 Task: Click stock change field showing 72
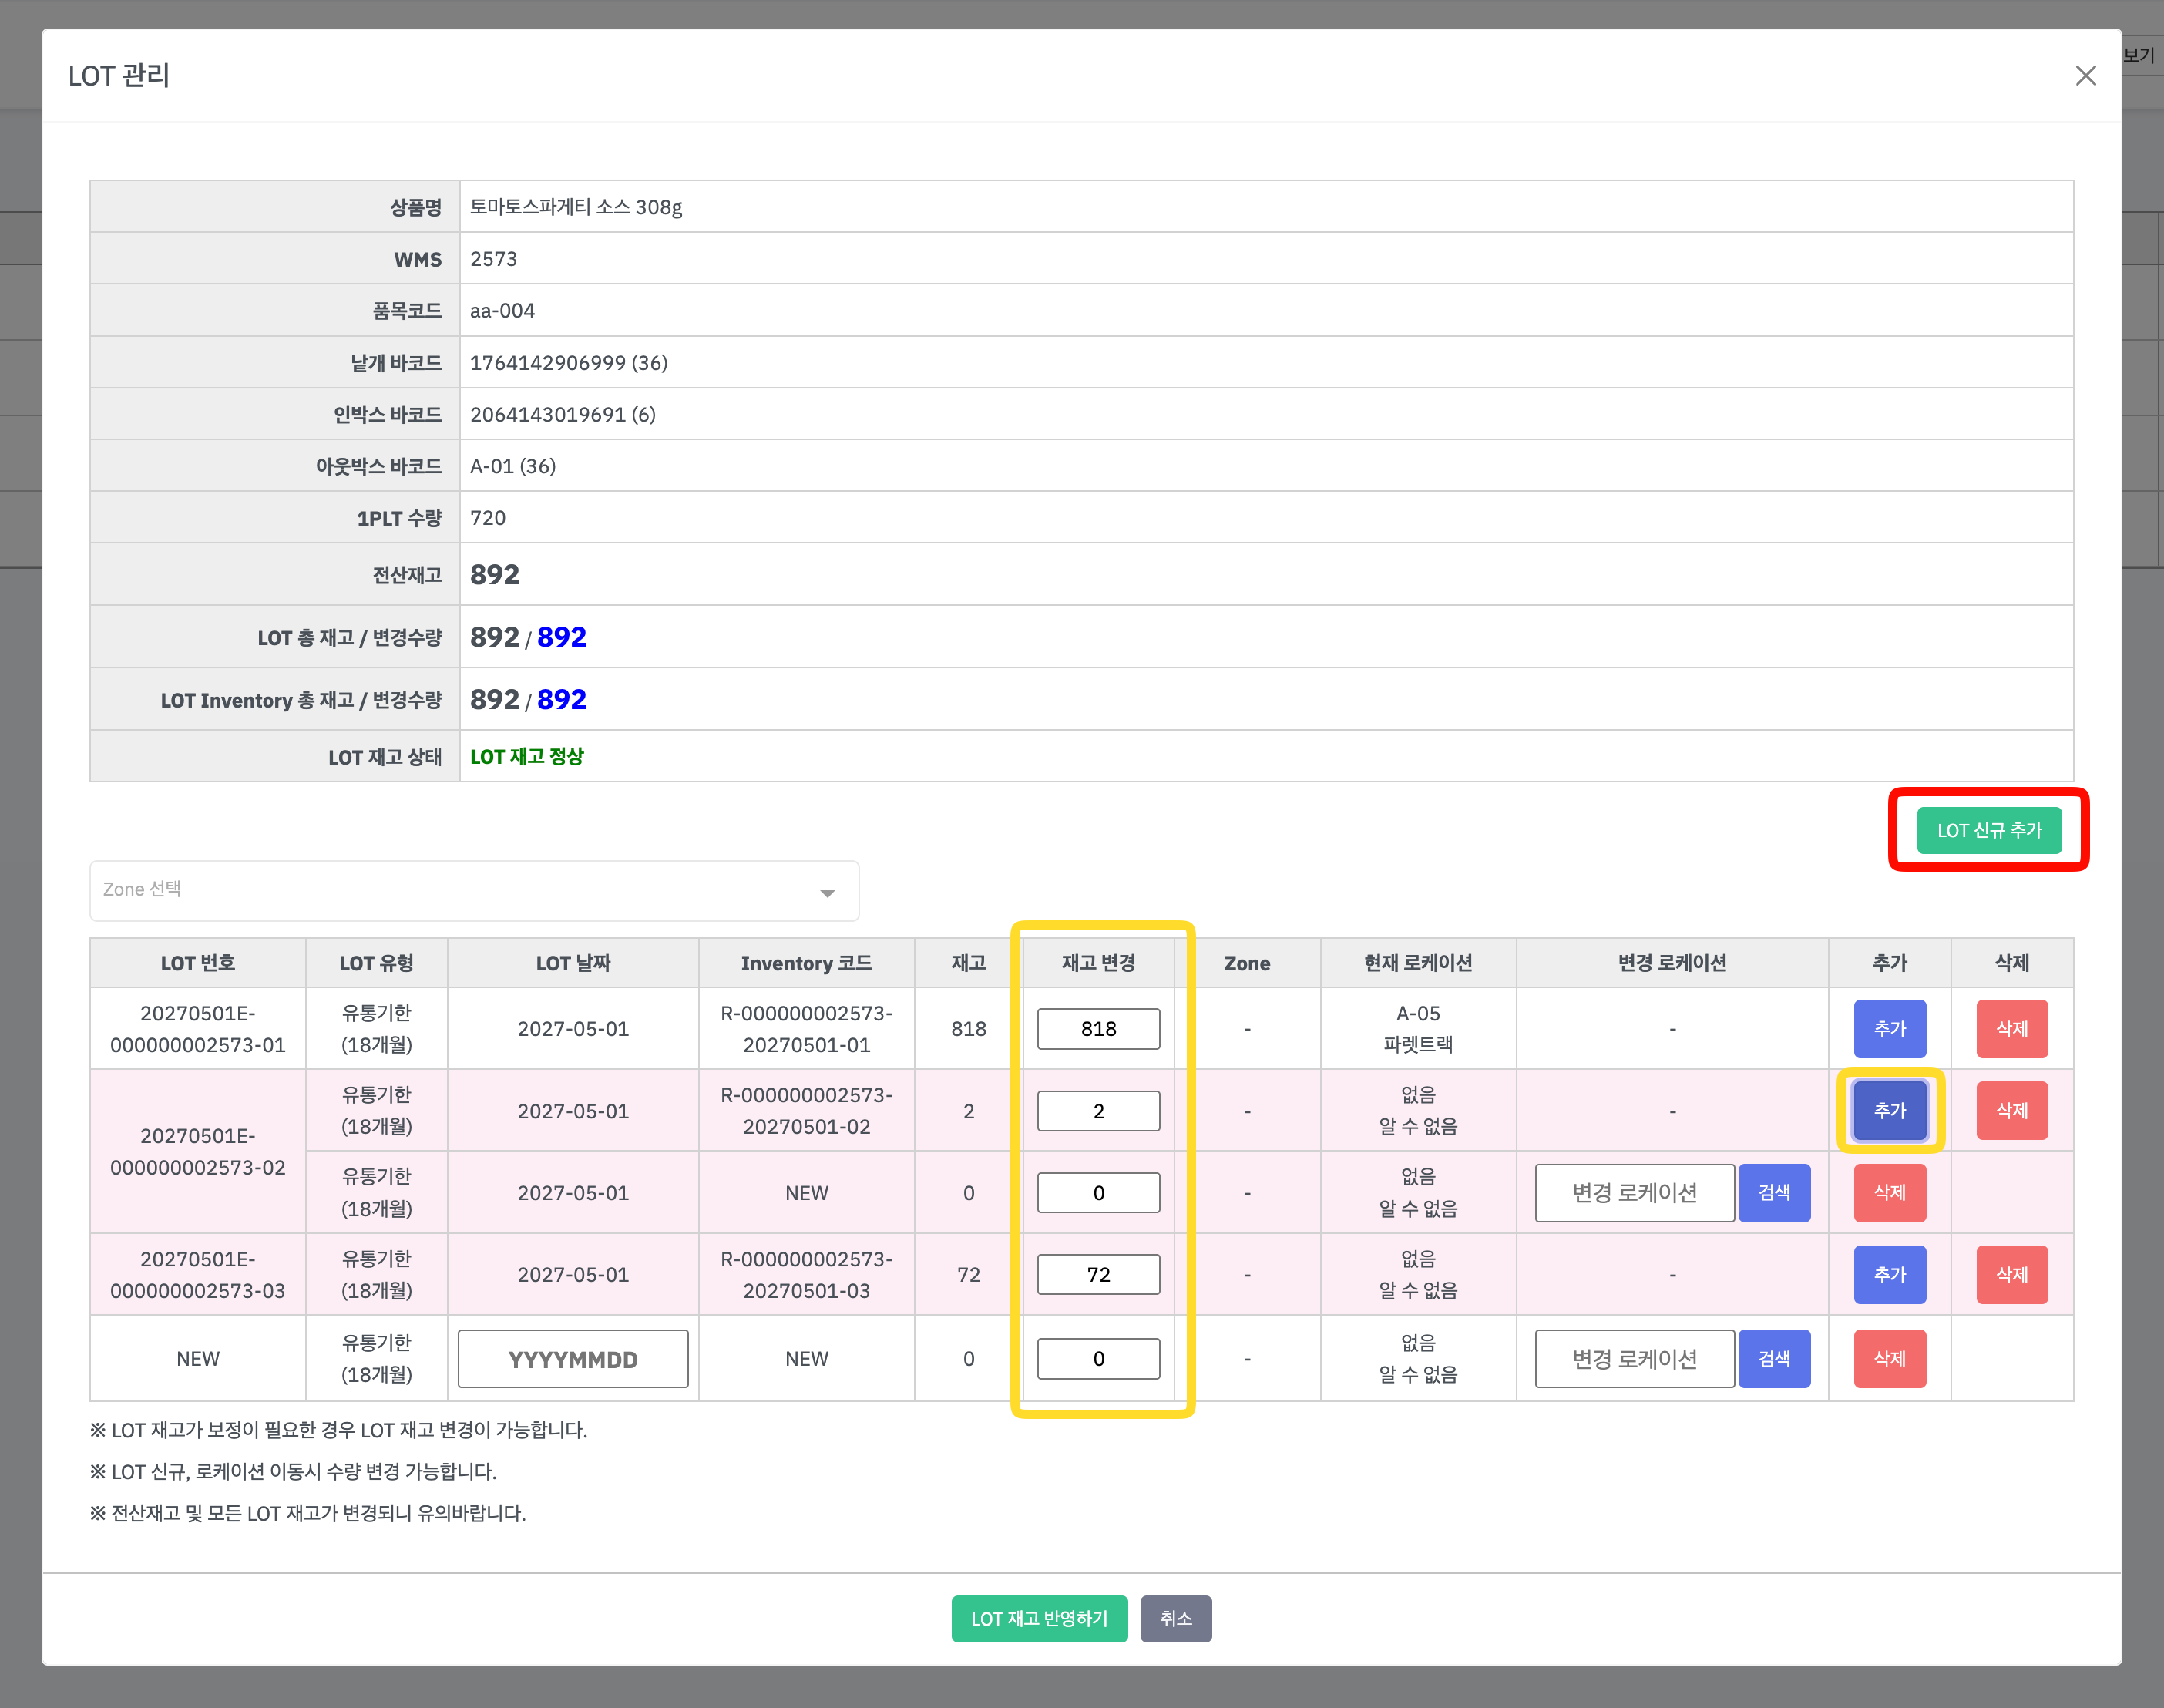point(1098,1274)
